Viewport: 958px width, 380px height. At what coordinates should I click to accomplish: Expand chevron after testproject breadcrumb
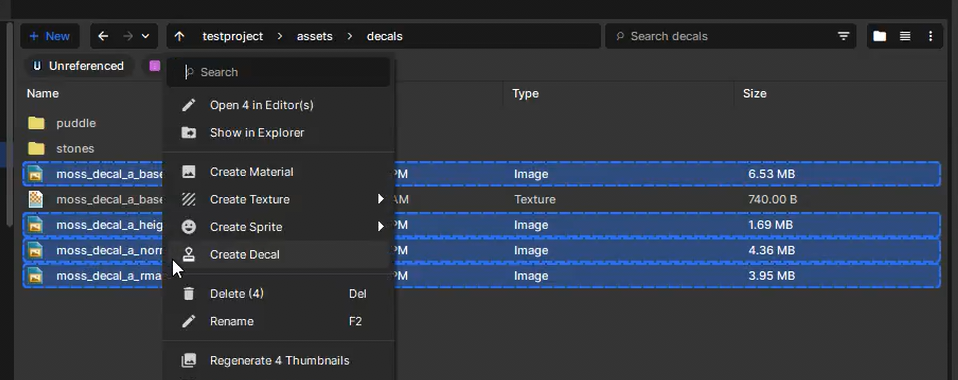pyautogui.click(x=280, y=36)
